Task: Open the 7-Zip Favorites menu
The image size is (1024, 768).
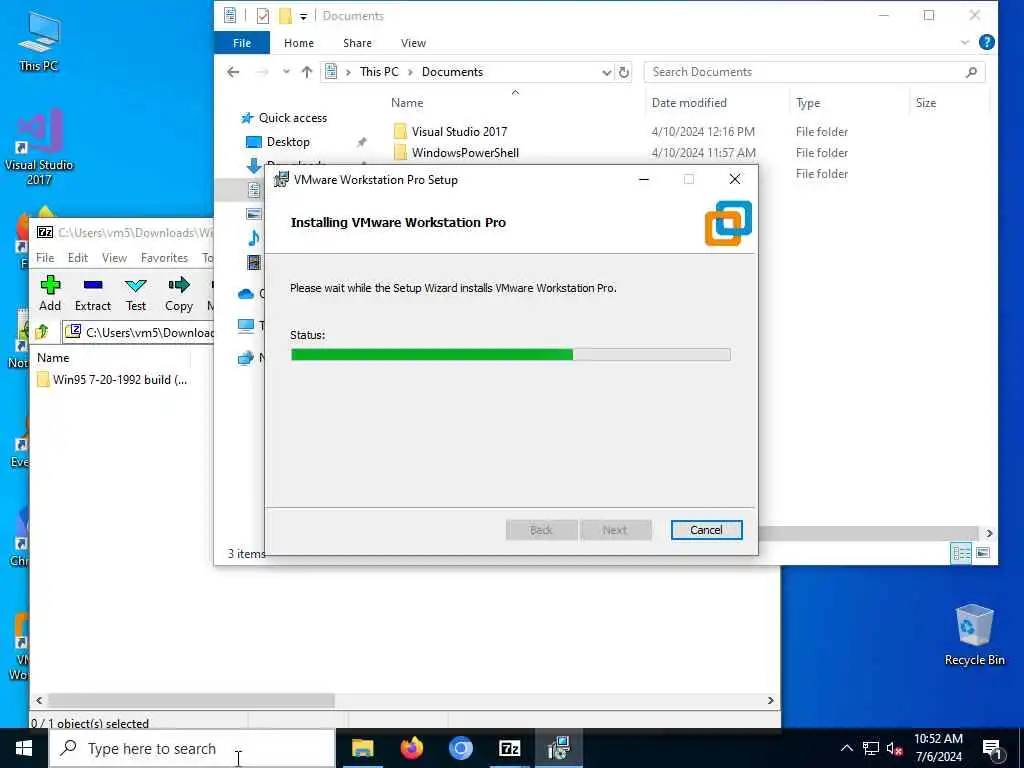Action: (x=164, y=258)
